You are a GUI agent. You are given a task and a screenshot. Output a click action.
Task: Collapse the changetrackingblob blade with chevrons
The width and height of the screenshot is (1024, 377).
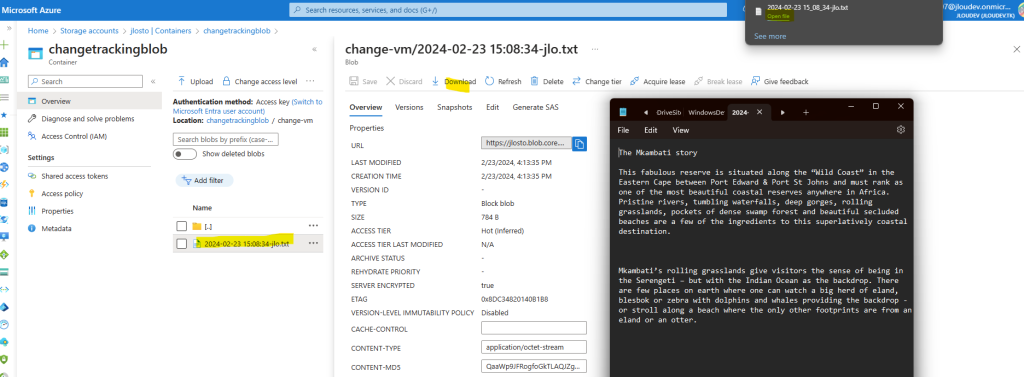(315, 49)
